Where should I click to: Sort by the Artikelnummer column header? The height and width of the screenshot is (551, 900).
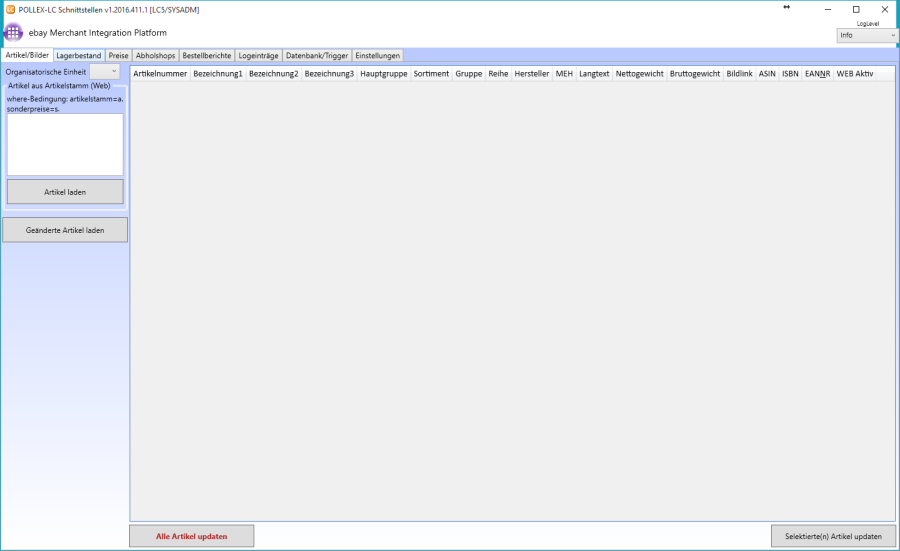coord(160,74)
